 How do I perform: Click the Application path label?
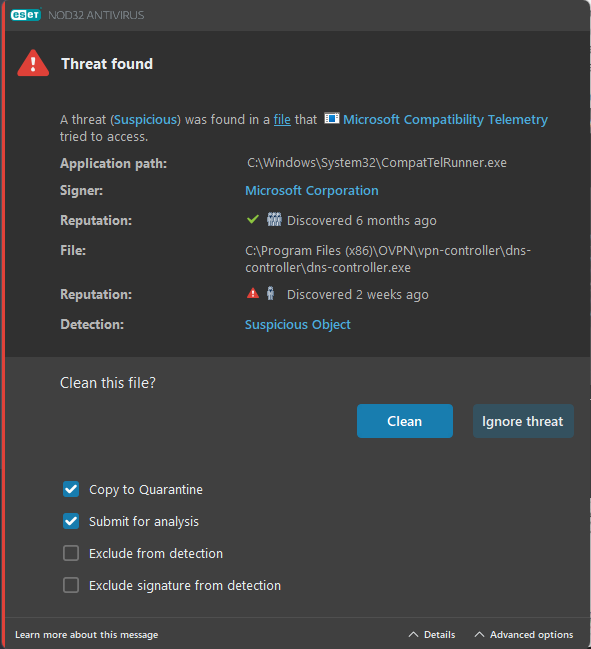[113, 163]
